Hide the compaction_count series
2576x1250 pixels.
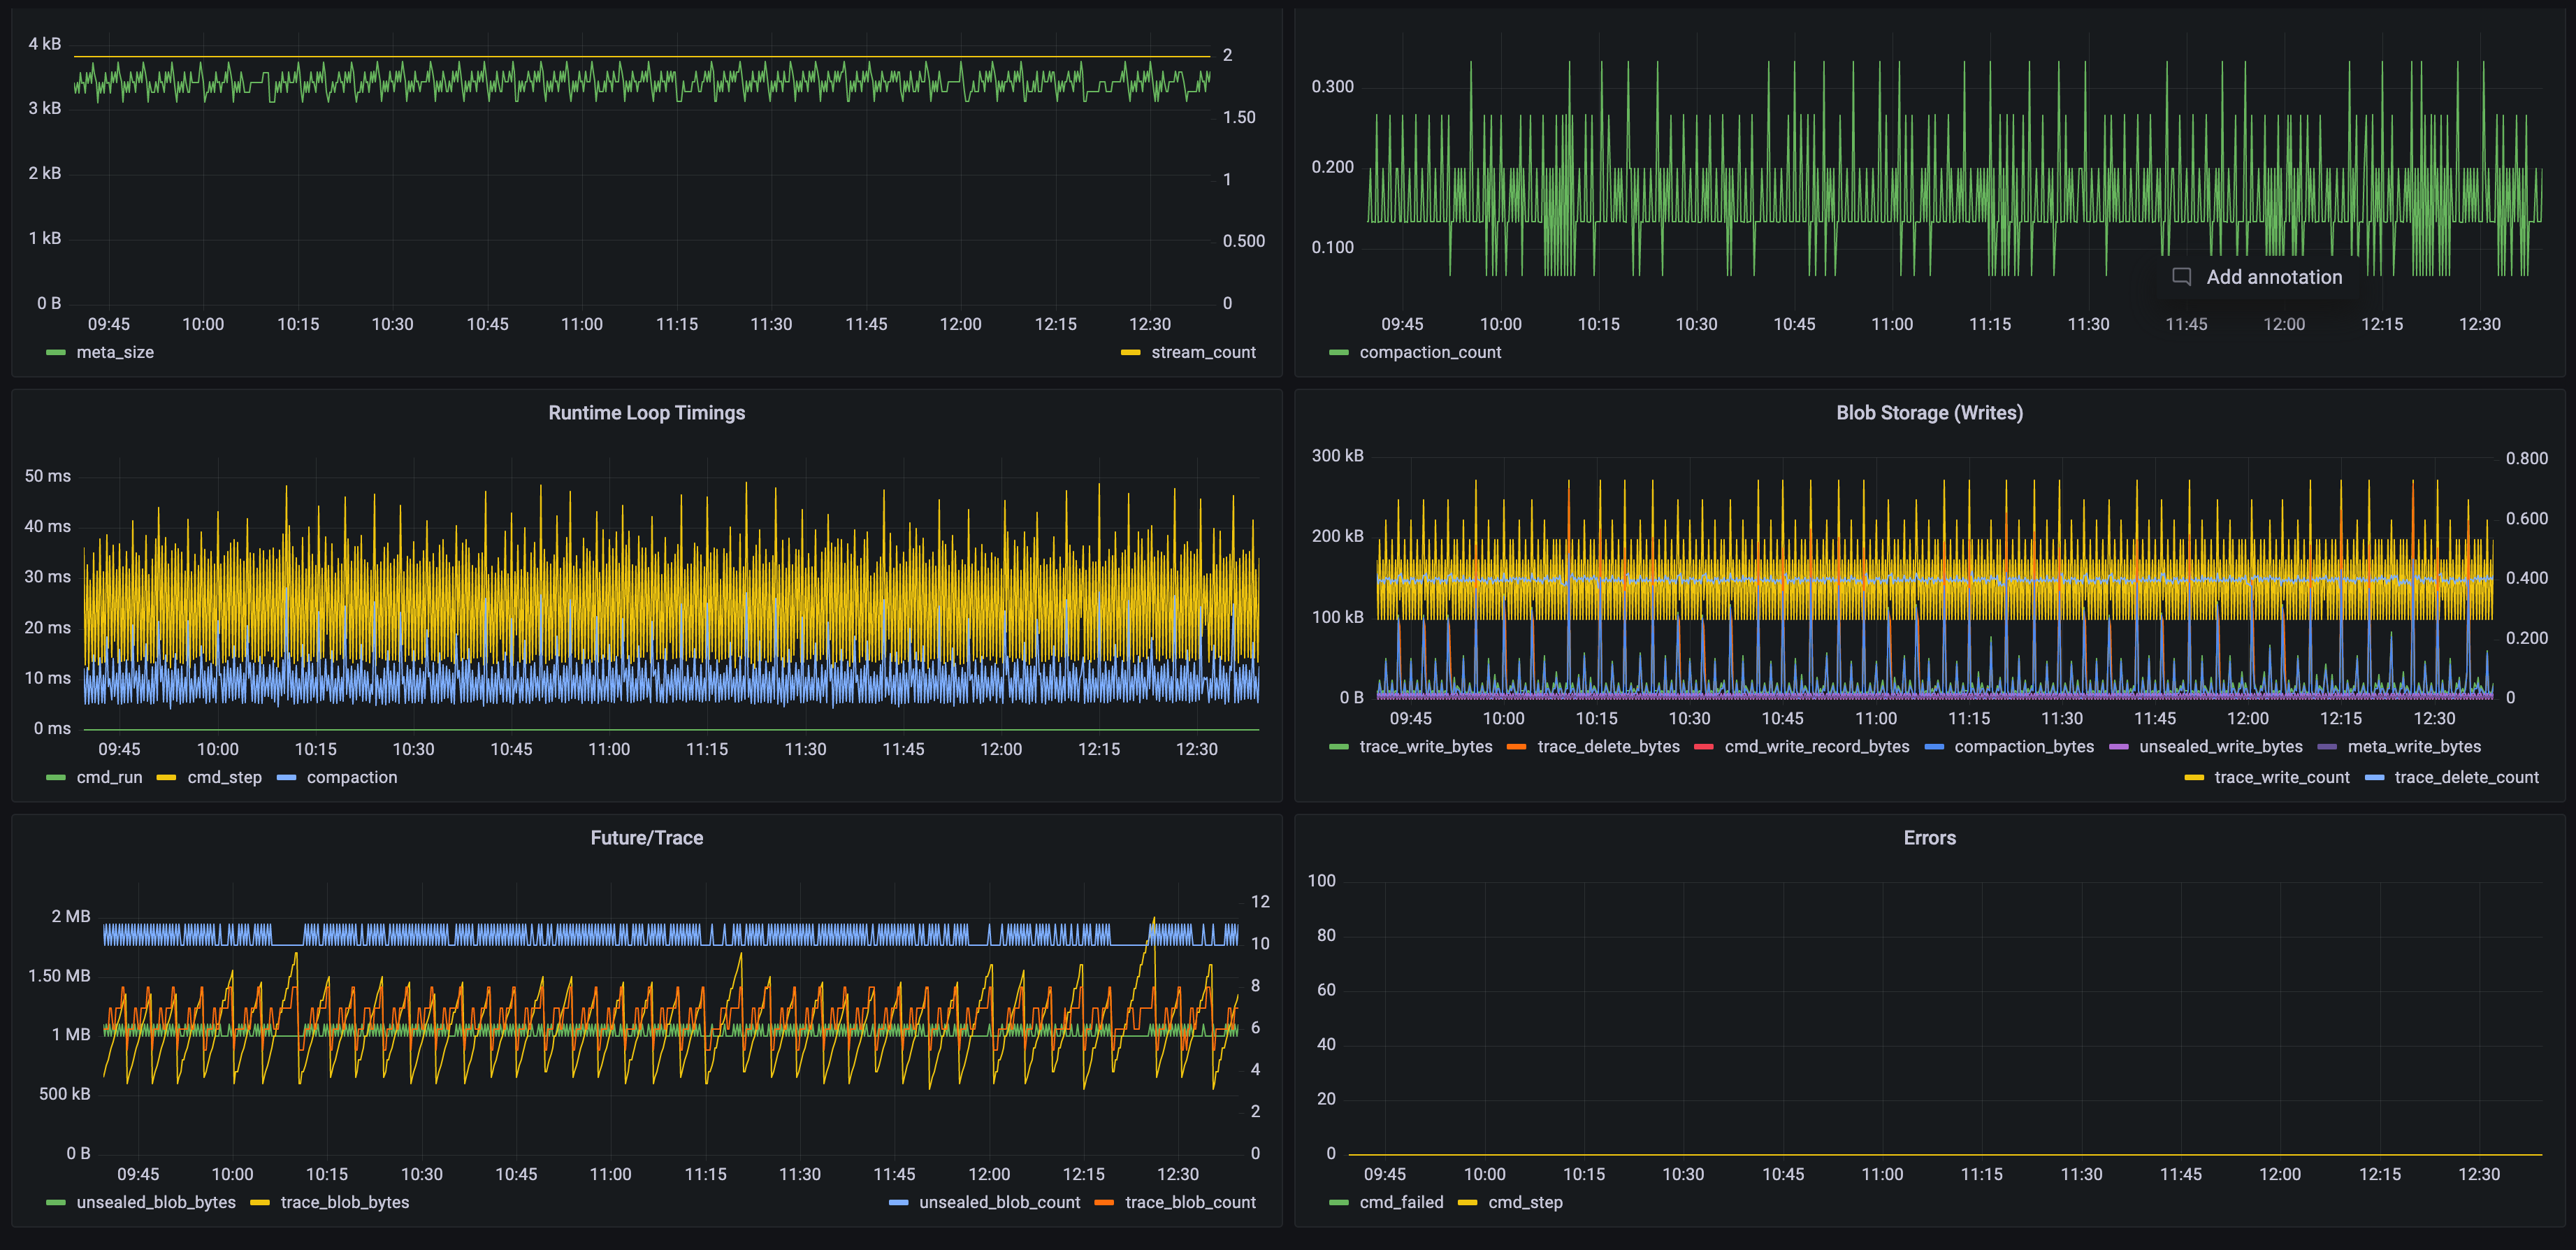pos(1430,352)
